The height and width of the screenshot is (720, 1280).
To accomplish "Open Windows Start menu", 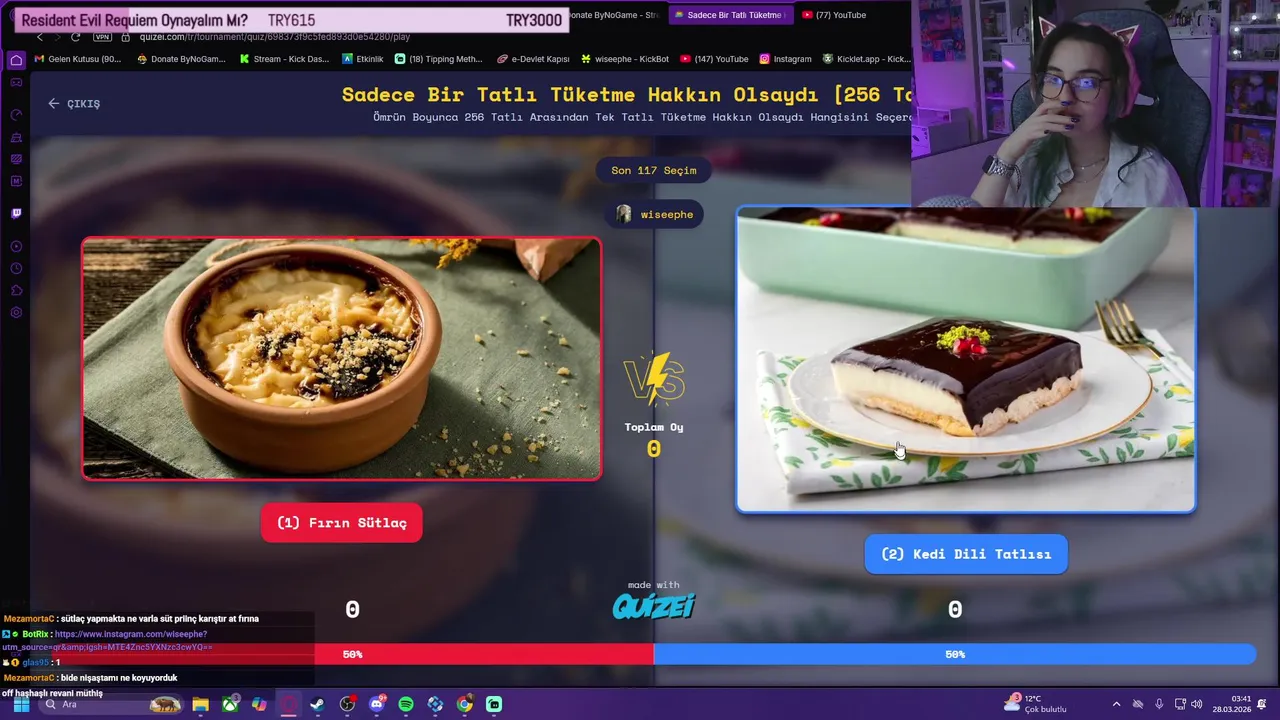I will pyautogui.click(x=21, y=704).
